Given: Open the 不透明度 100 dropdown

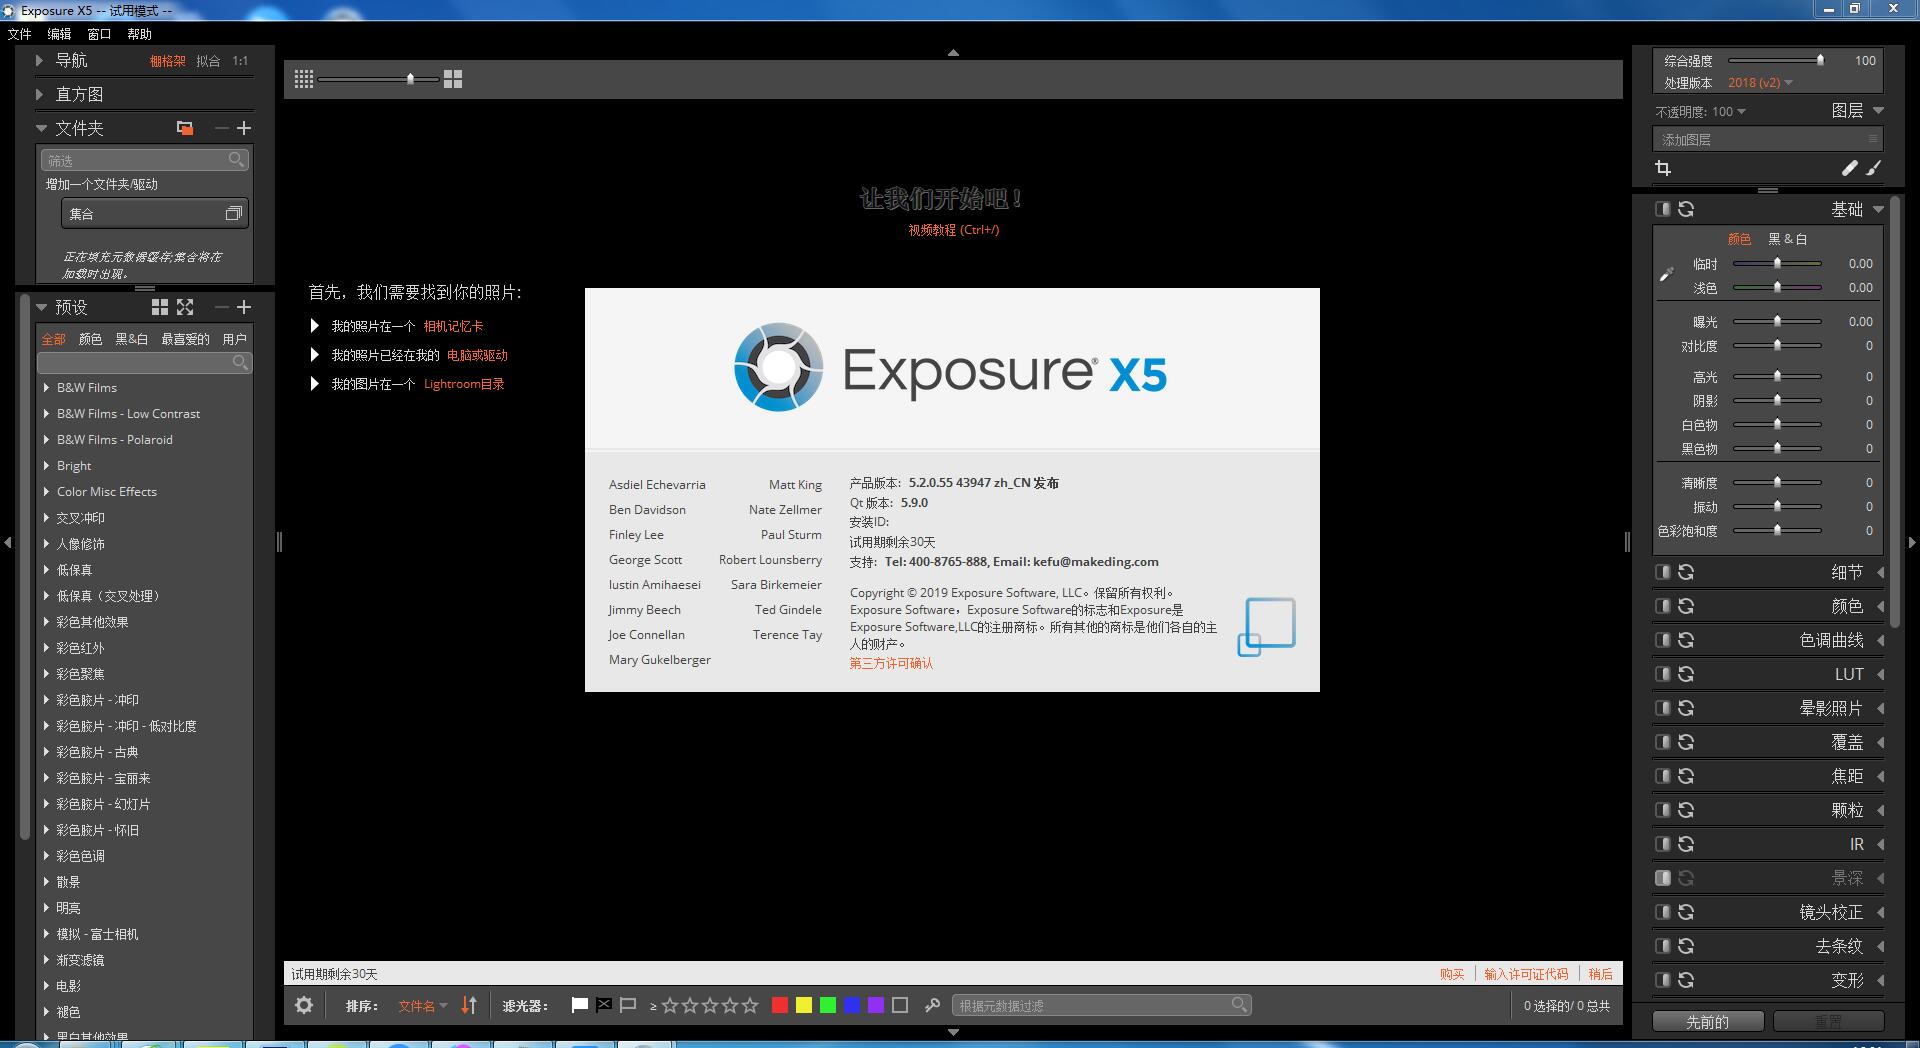Looking at the screenshot, I should 1729,112.
